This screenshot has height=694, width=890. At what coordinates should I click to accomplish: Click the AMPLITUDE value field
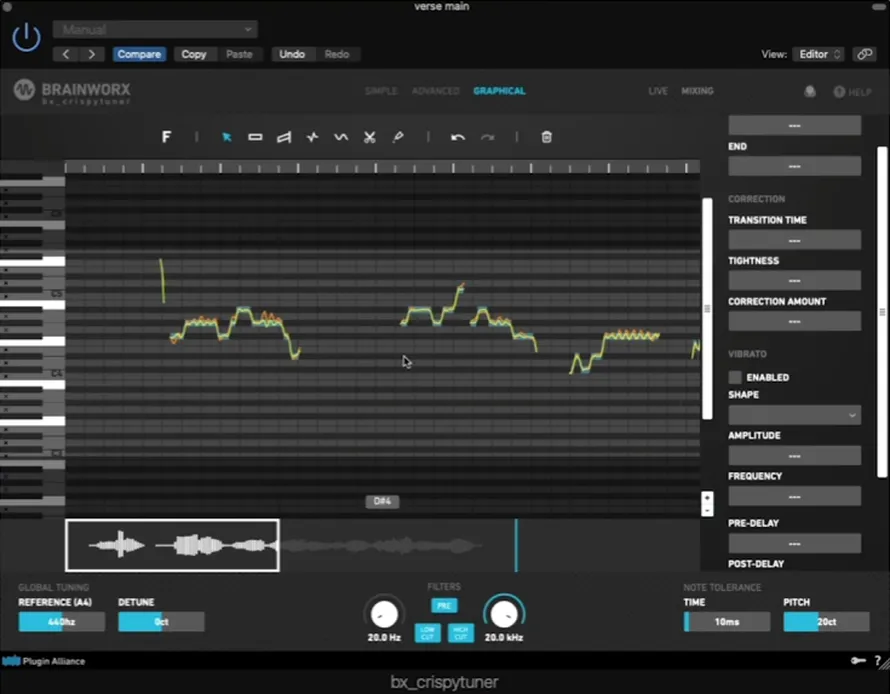coord(794,456)
